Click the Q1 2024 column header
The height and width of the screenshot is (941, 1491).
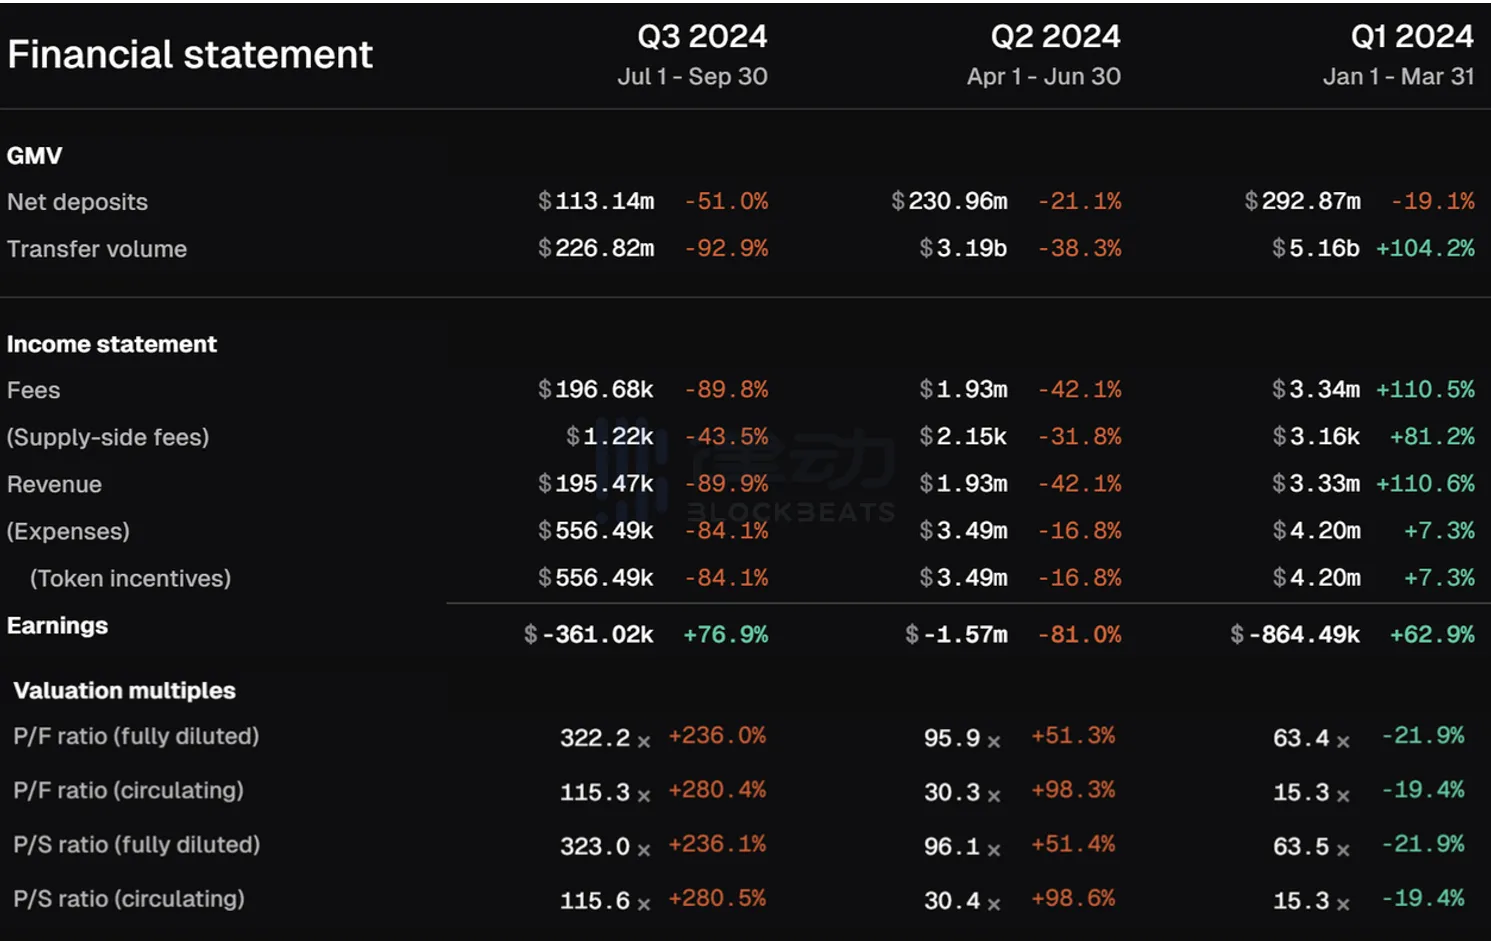1411,37
